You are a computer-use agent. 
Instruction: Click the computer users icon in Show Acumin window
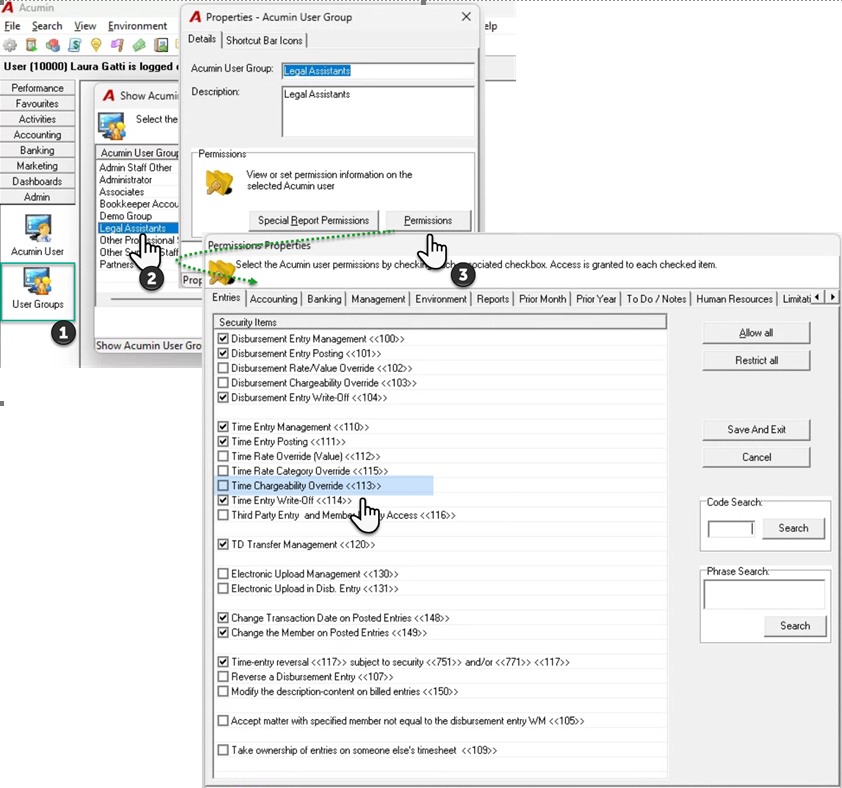pos(112,126)
